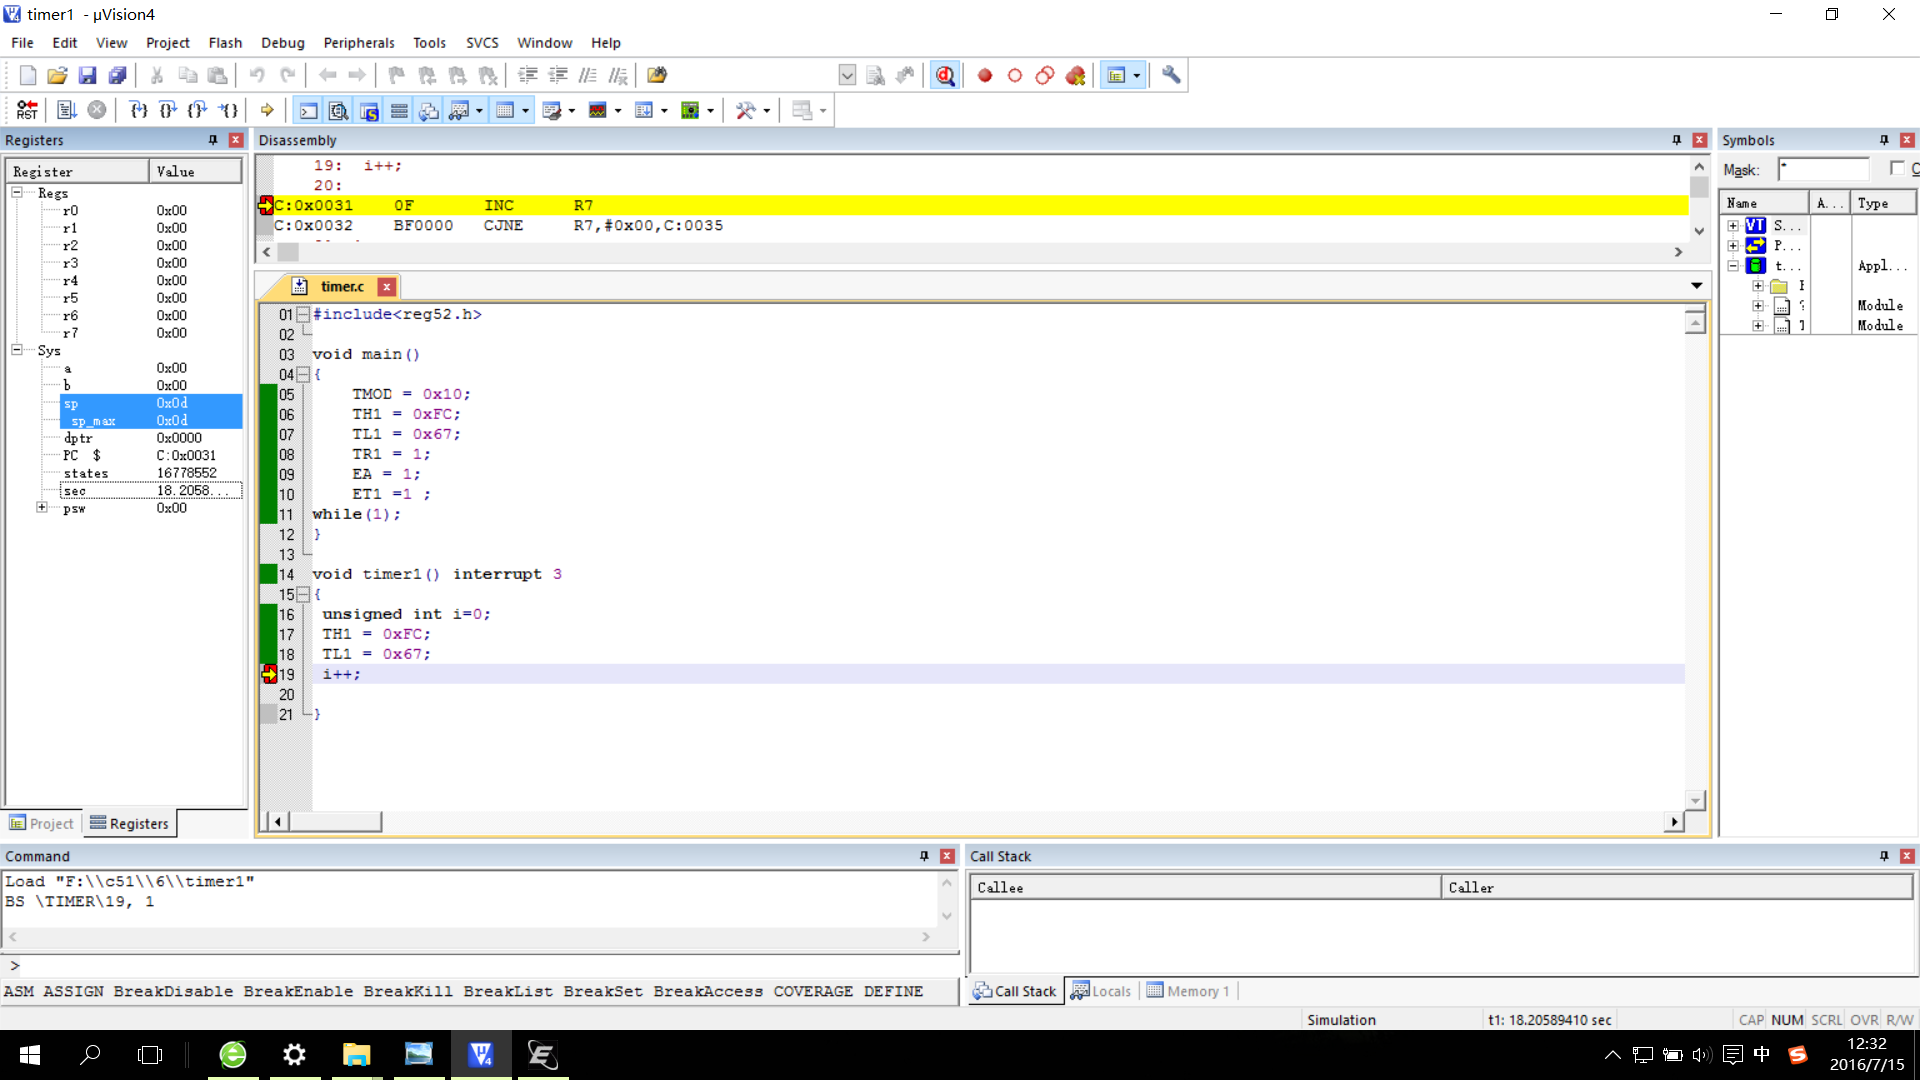Toggle the Symbols window button

[369, 110]
